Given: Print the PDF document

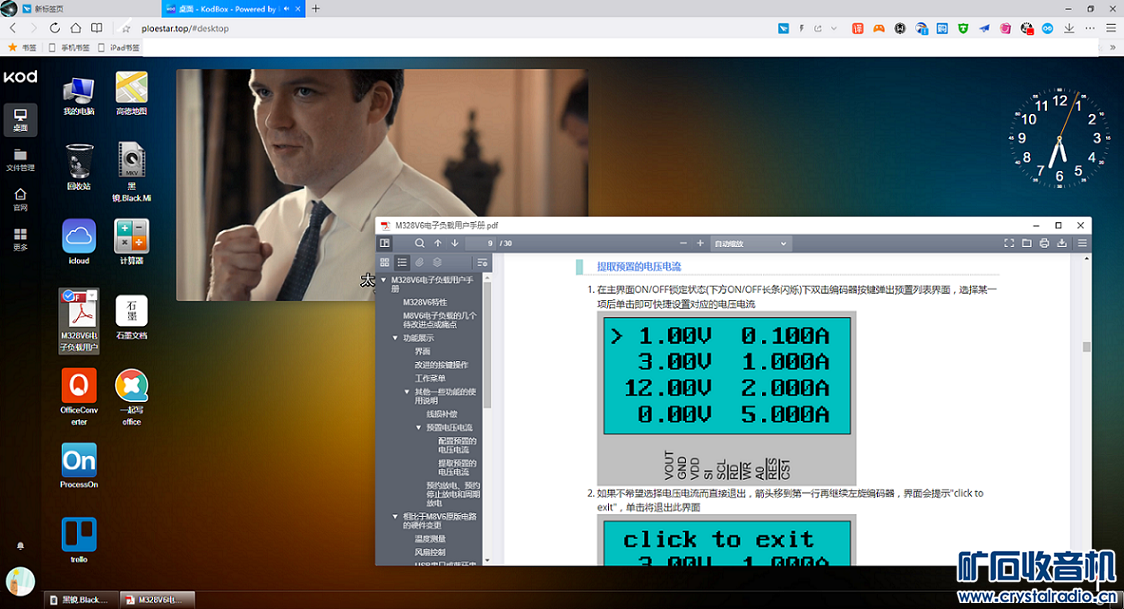Looking at the screenshot, I should tap(1044, 244).
